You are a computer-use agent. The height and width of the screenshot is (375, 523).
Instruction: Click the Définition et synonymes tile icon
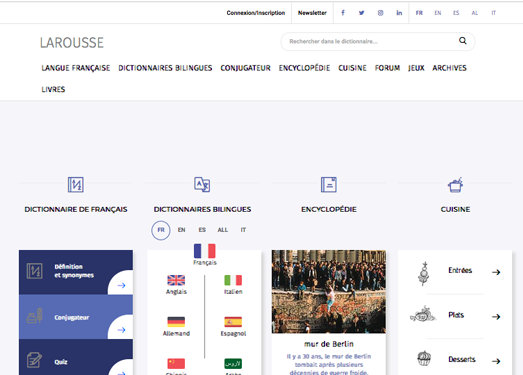coord(34,271)
